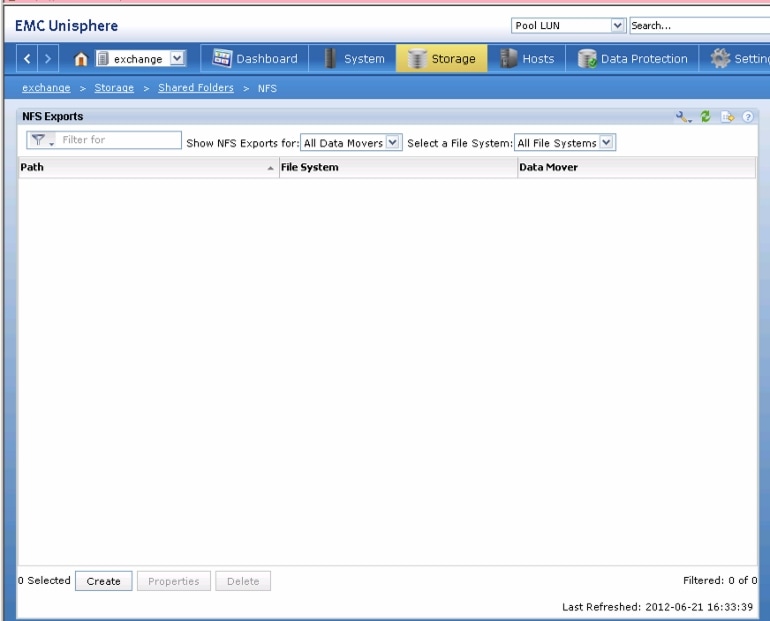Expand the All File Systems dropdown

click(606, 142)
